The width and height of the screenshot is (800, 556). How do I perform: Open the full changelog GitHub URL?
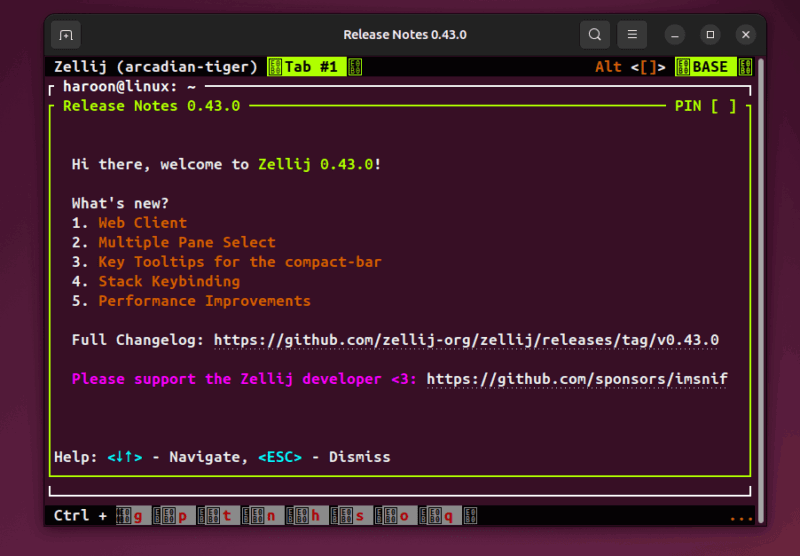click(466, 340)
